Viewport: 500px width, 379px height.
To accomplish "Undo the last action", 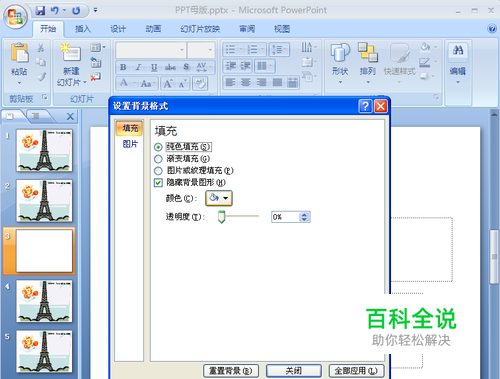I will pyautogui.click(x=55, y=11).
